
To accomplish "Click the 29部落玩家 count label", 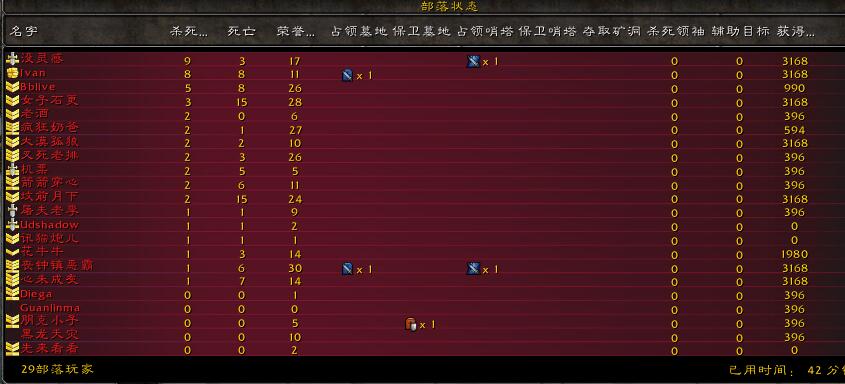I will click(58, 369).
